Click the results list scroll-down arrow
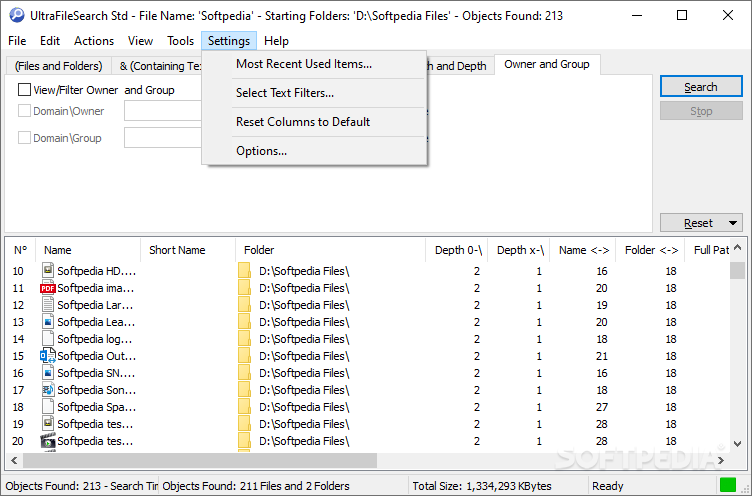752x496 pixels. click(x=738, y=444)
